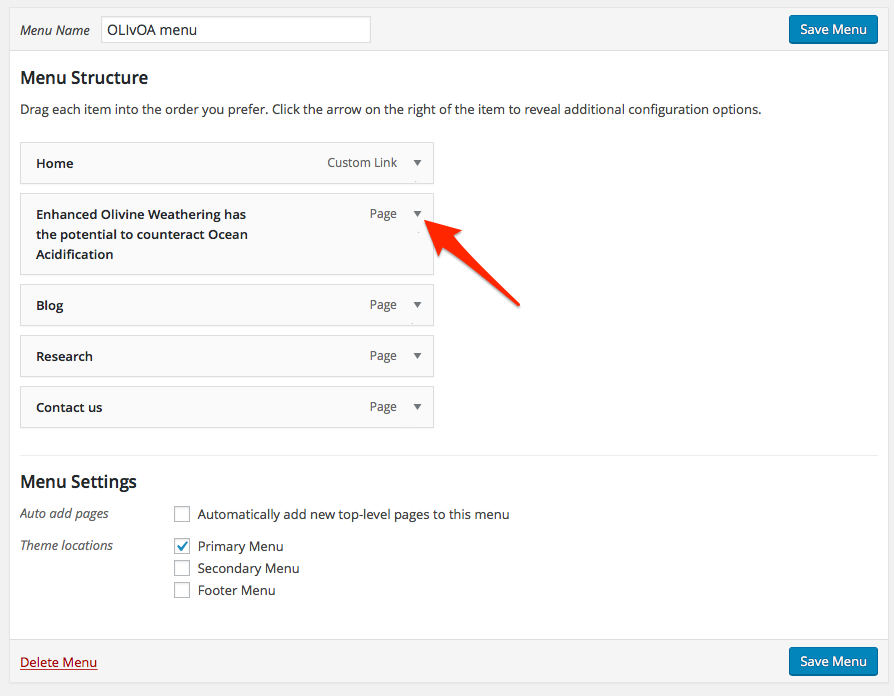Click the Delete Menu link
This screenshot has width=894, height=696.
point(59,662)
